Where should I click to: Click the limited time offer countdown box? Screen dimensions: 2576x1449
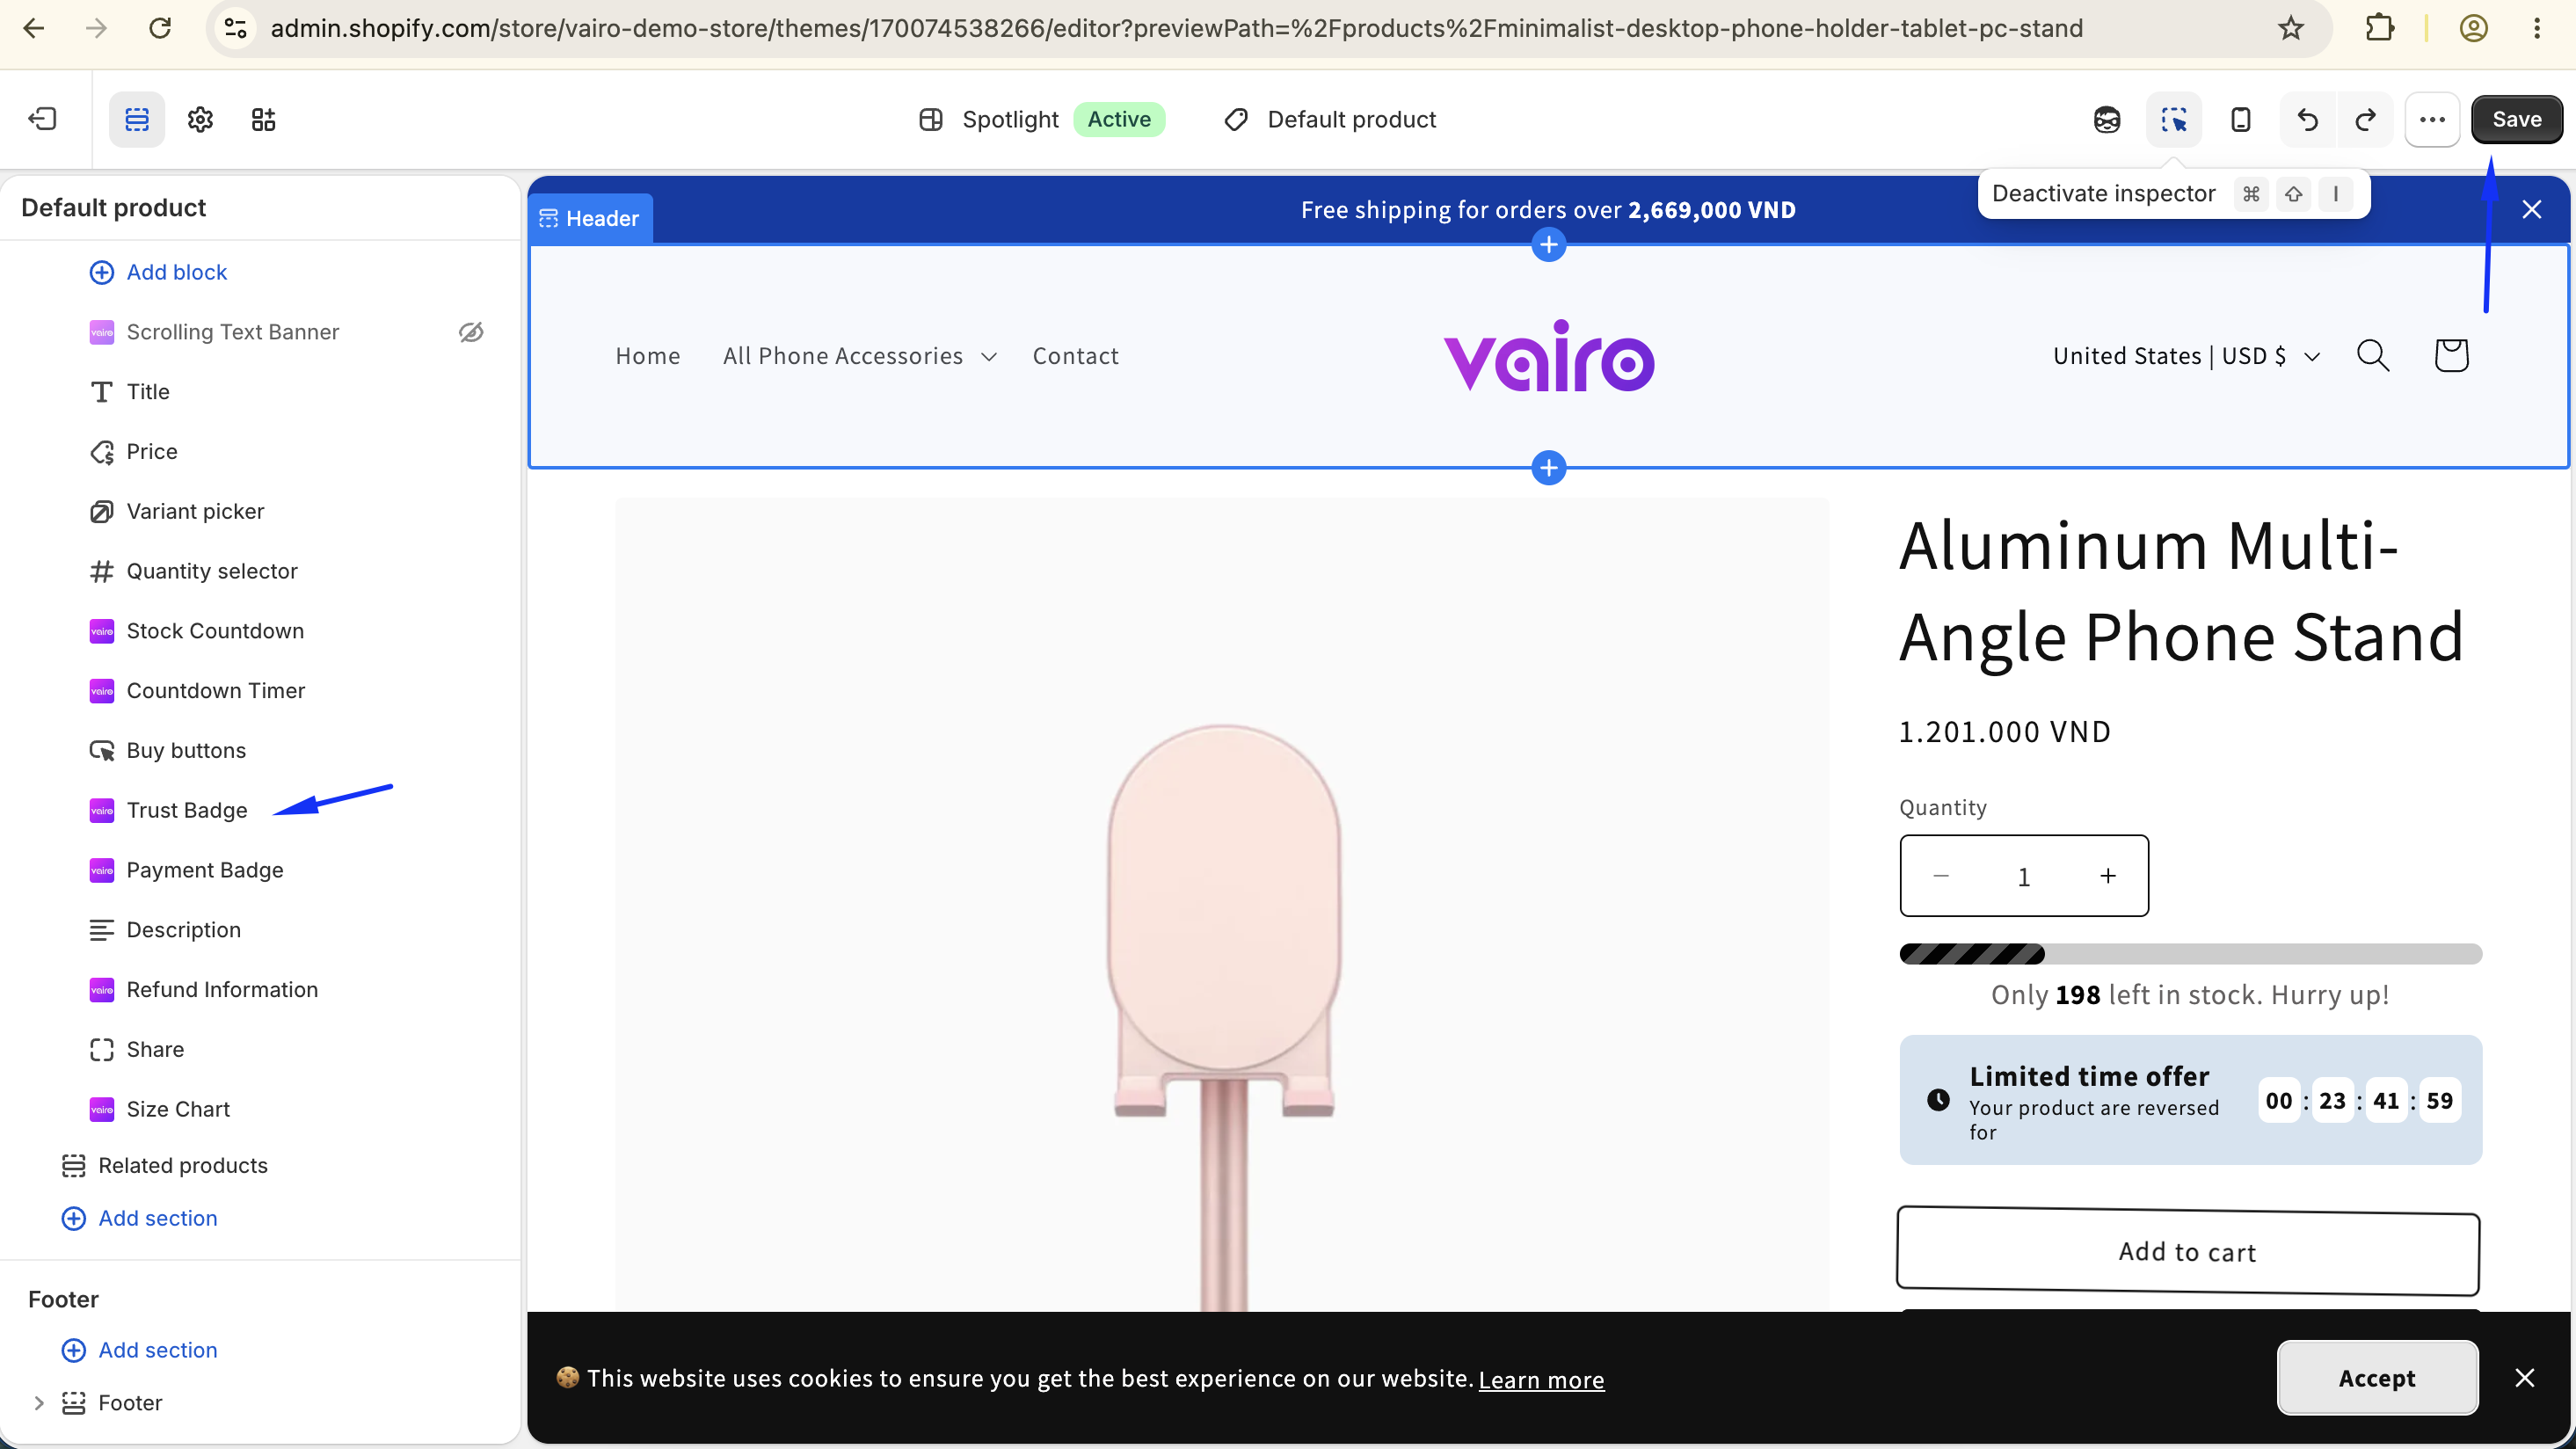[x=2190, y=1100]
